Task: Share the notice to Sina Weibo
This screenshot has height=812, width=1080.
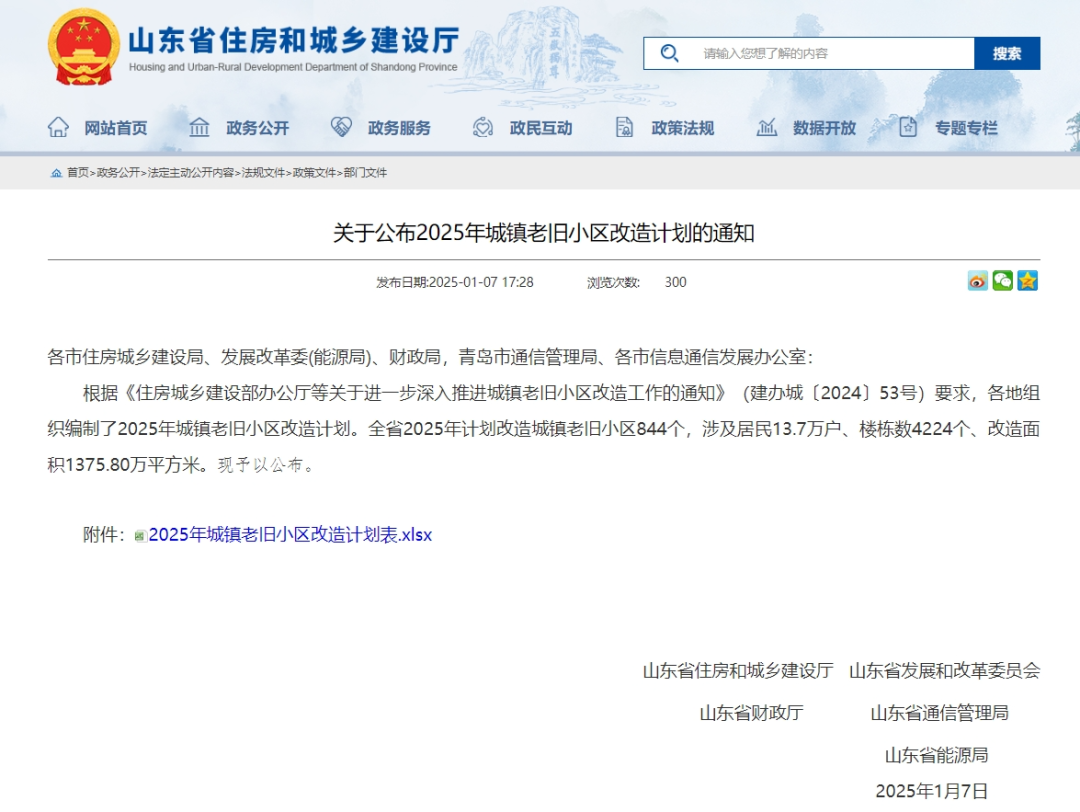Action: [977, 281]
